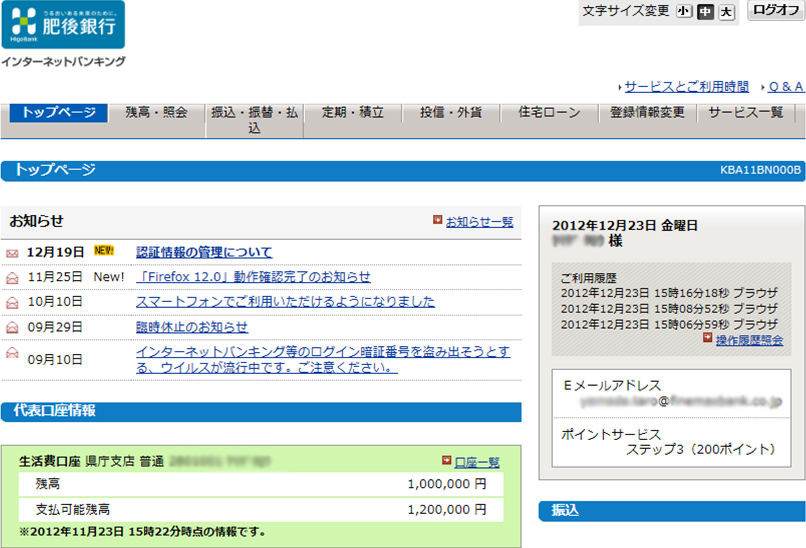Open the 投信・外貨 tab
The height and width of the screenshot is (548, 806).
click(451, 113)
